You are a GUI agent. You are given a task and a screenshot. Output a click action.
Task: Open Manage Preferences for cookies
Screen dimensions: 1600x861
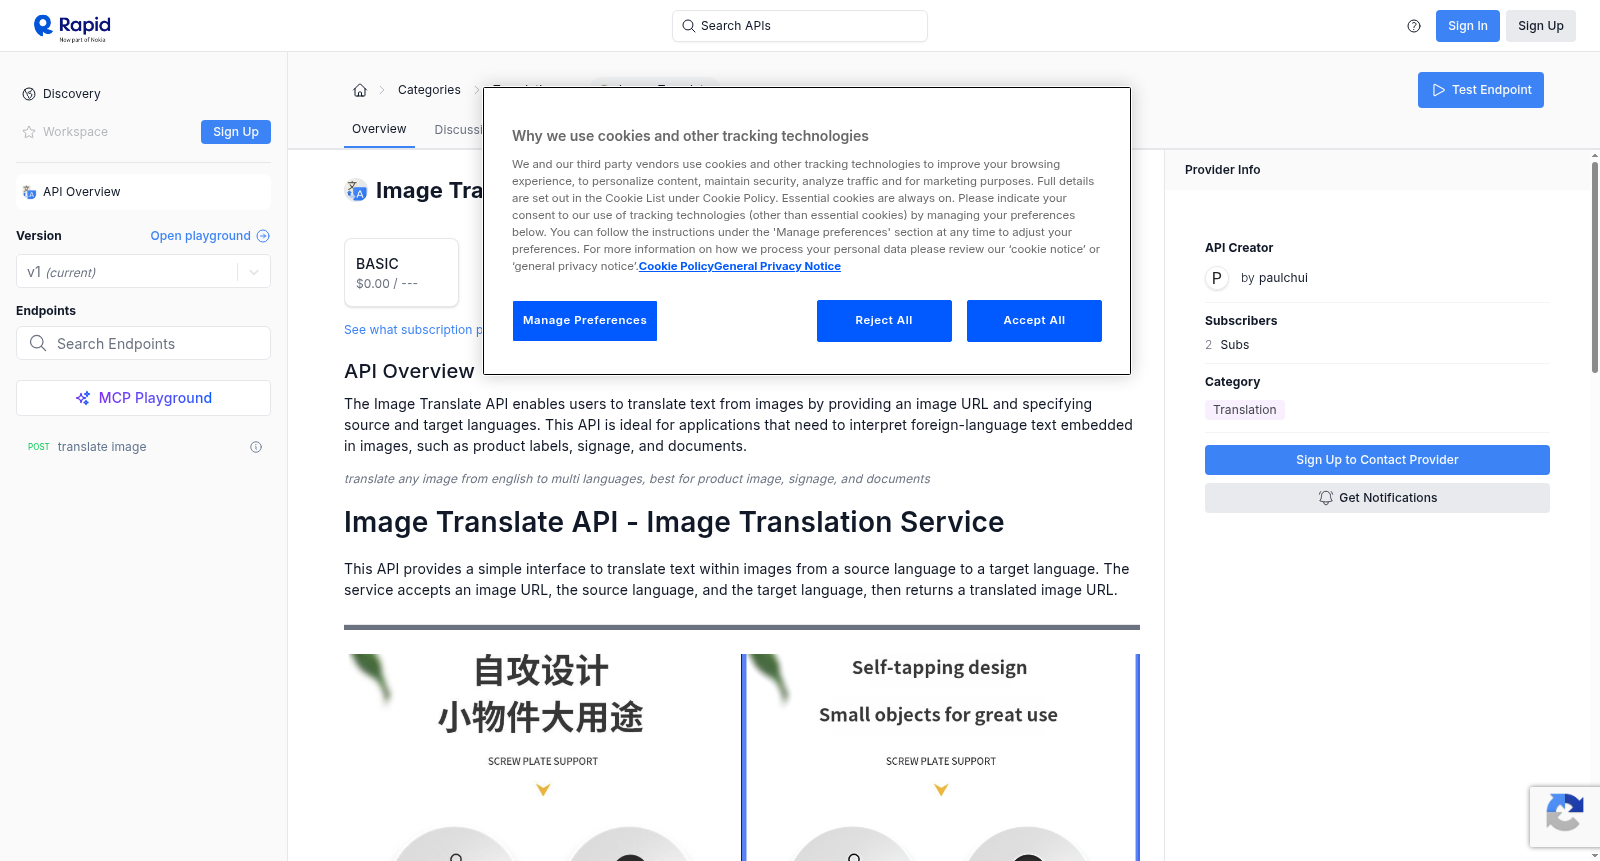click(585, 321)
